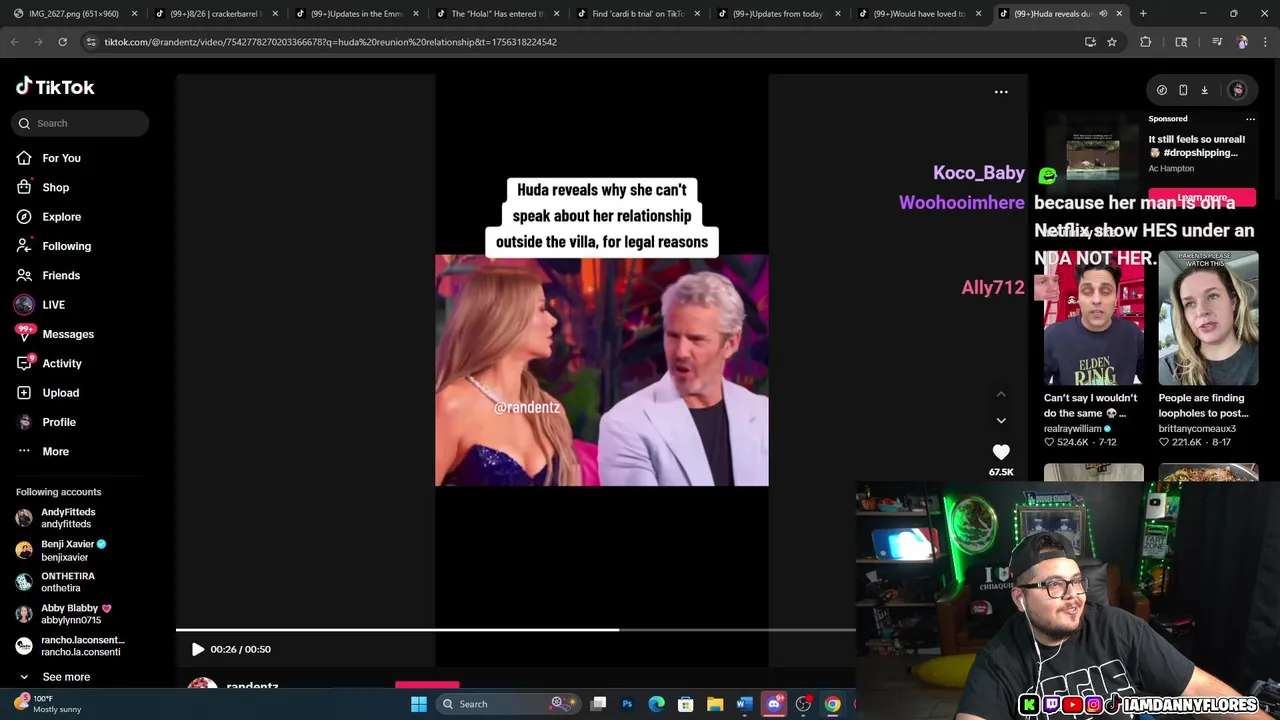Open the sponsored ad options menu
Image resolution: width=1280 pixels, height=720 pixels.
pos(1250,119)
